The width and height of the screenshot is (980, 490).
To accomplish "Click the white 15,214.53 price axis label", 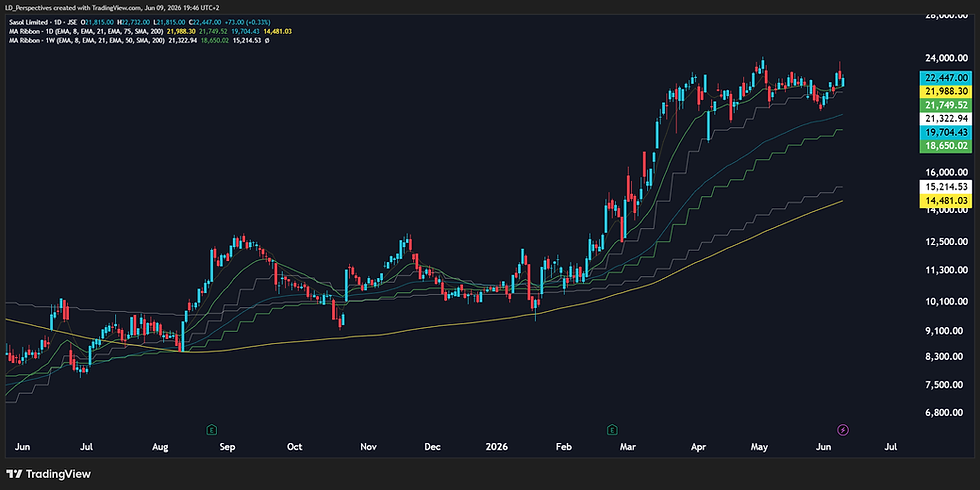I will [946, 186].
